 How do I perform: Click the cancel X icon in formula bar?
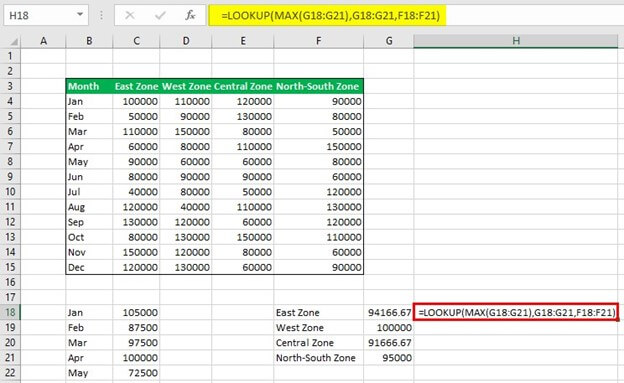point(130,16)
